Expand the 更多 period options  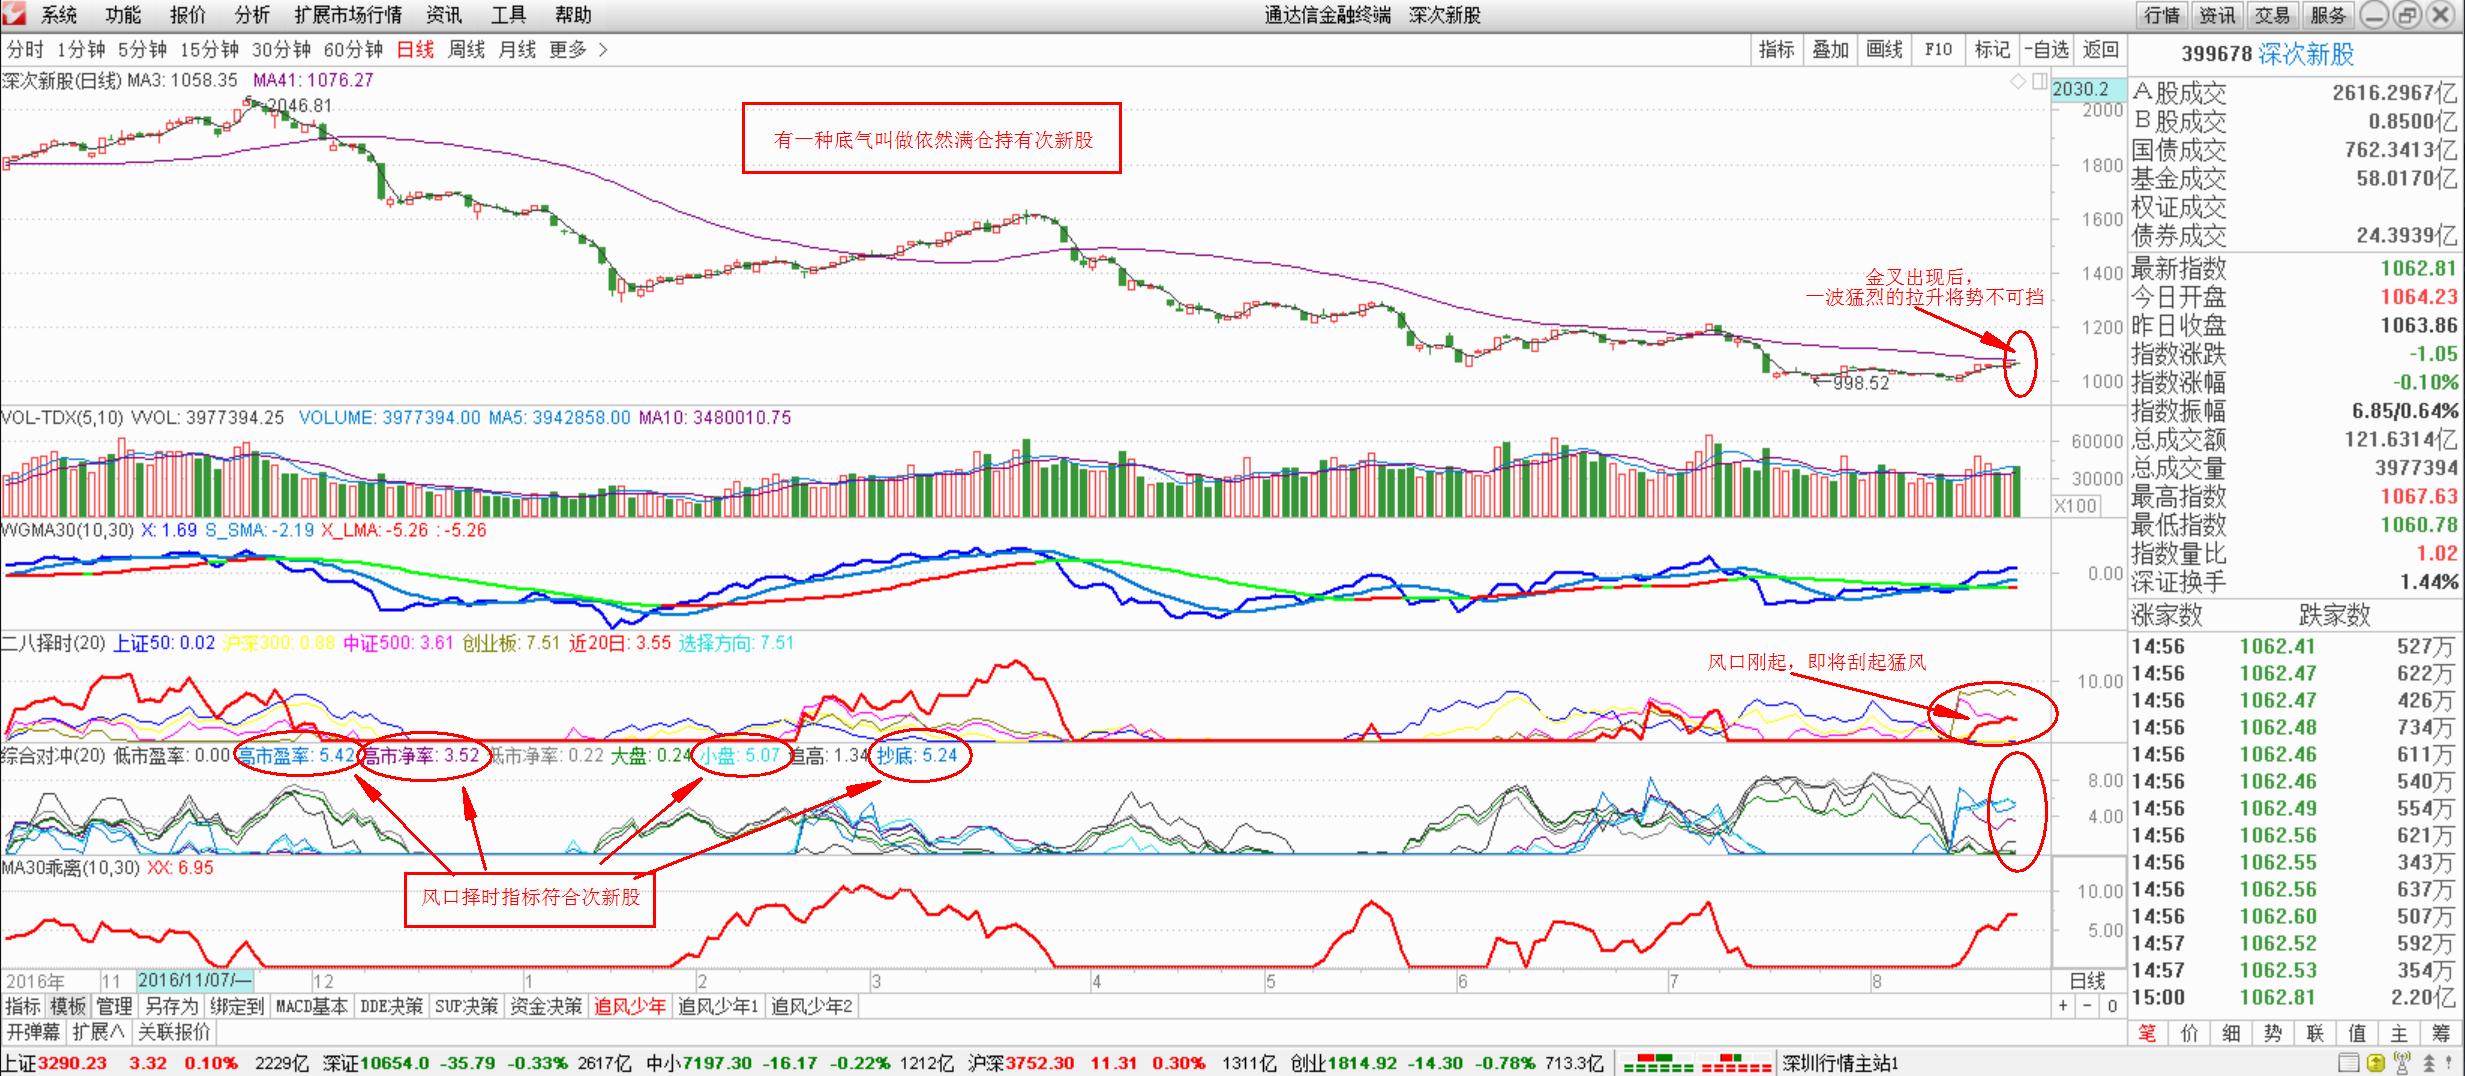(x=578, y=50)
